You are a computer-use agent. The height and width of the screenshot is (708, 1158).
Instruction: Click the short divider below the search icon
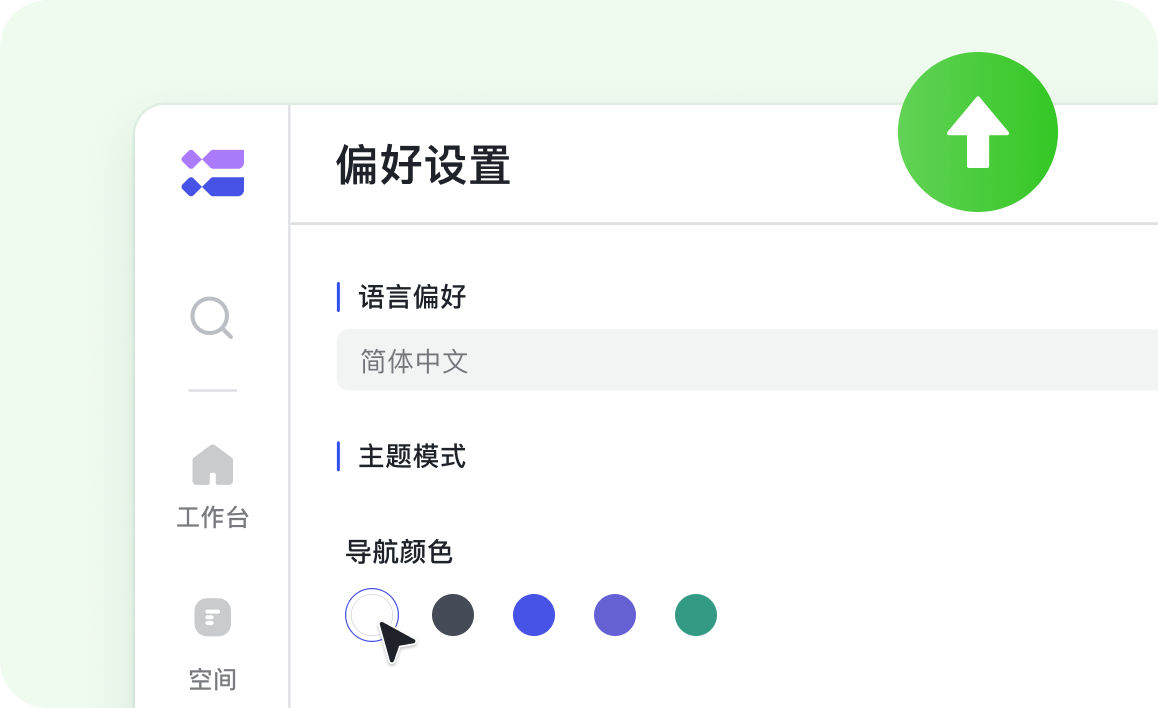tap(212, 390)
